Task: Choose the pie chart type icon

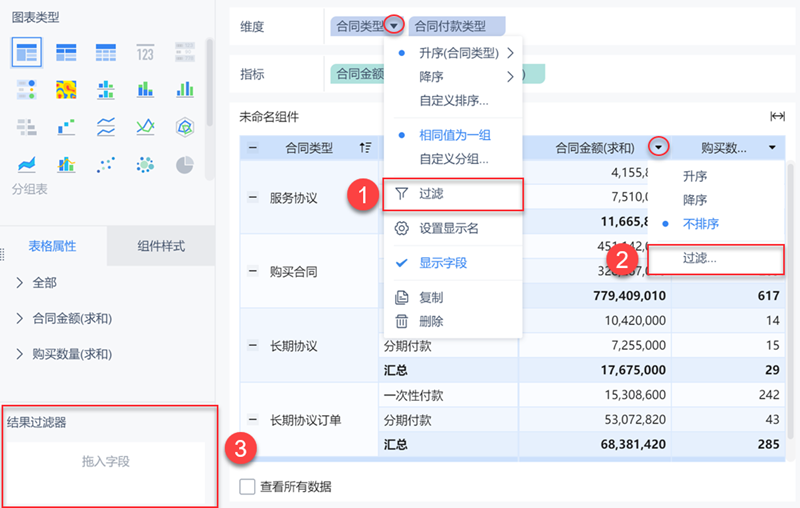Action: tap(184, 163)
